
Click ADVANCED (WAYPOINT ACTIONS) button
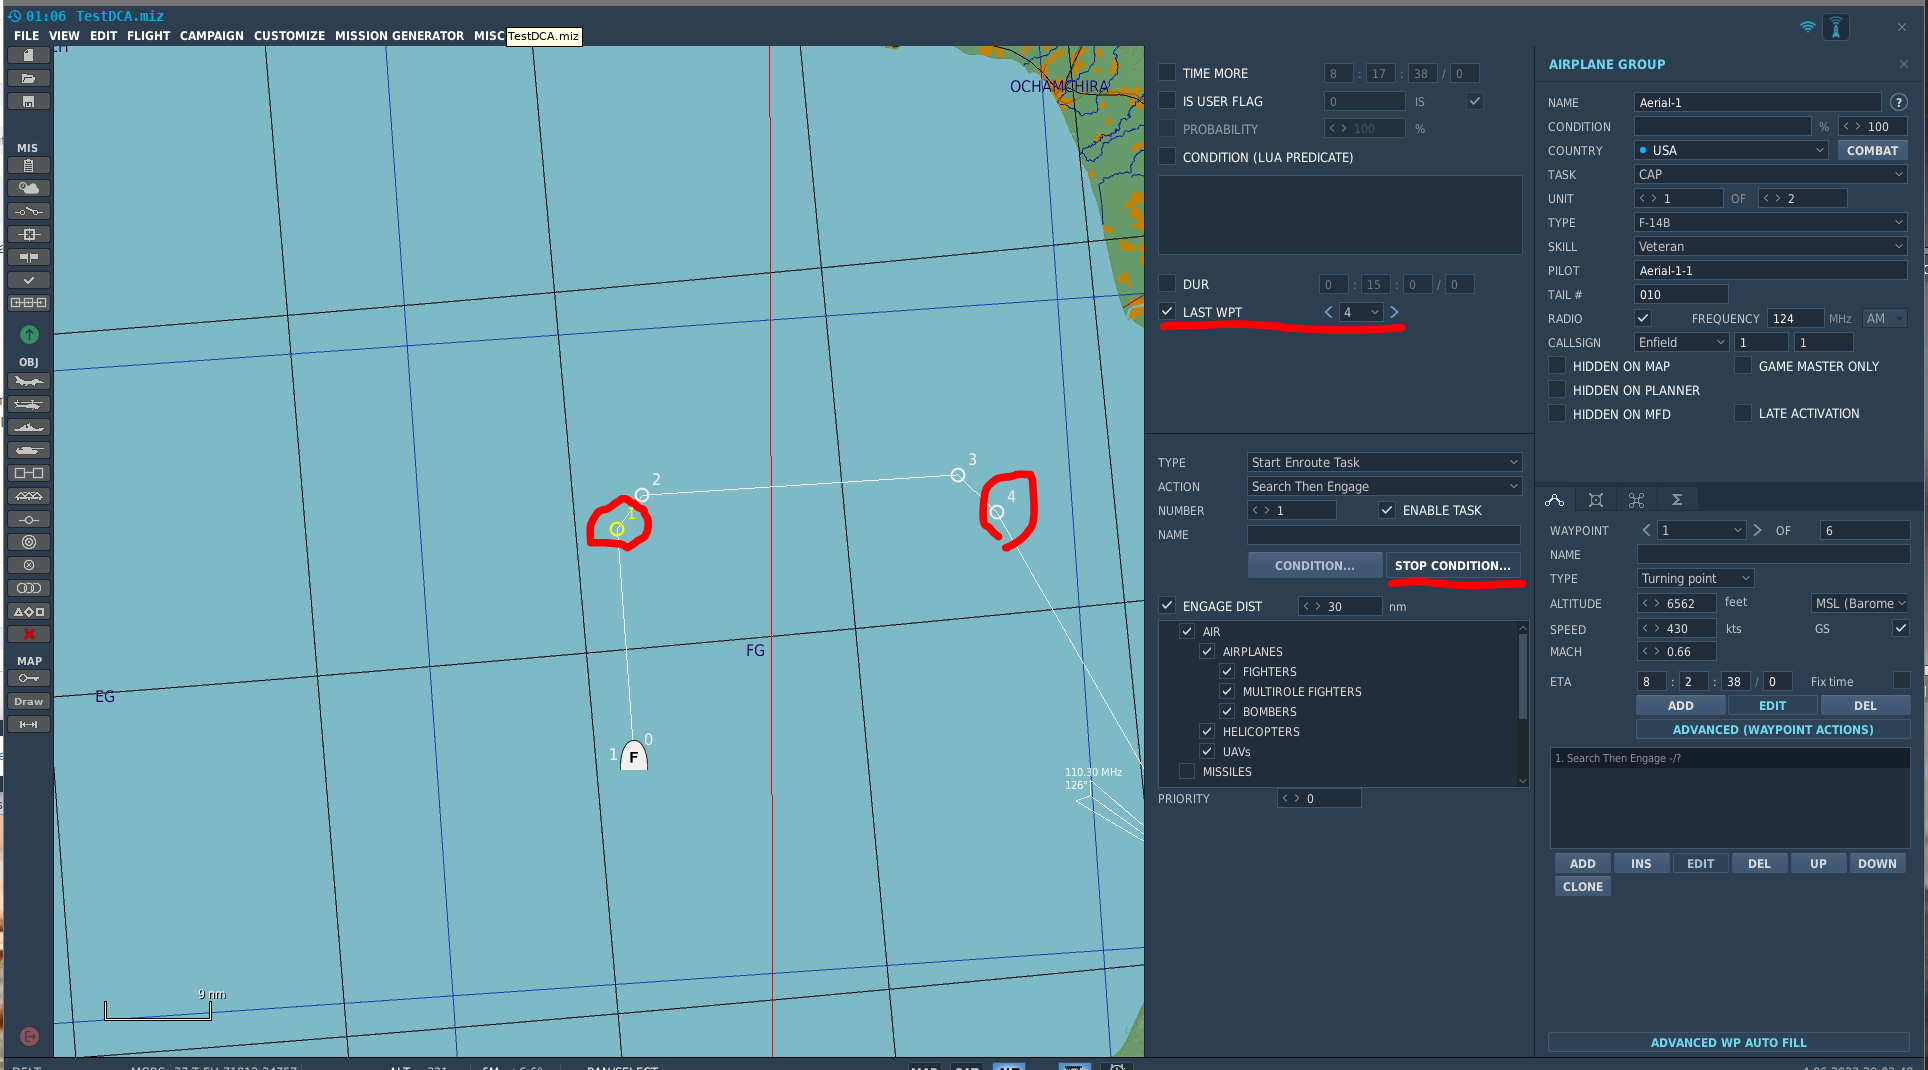[x=1773, y=729]
